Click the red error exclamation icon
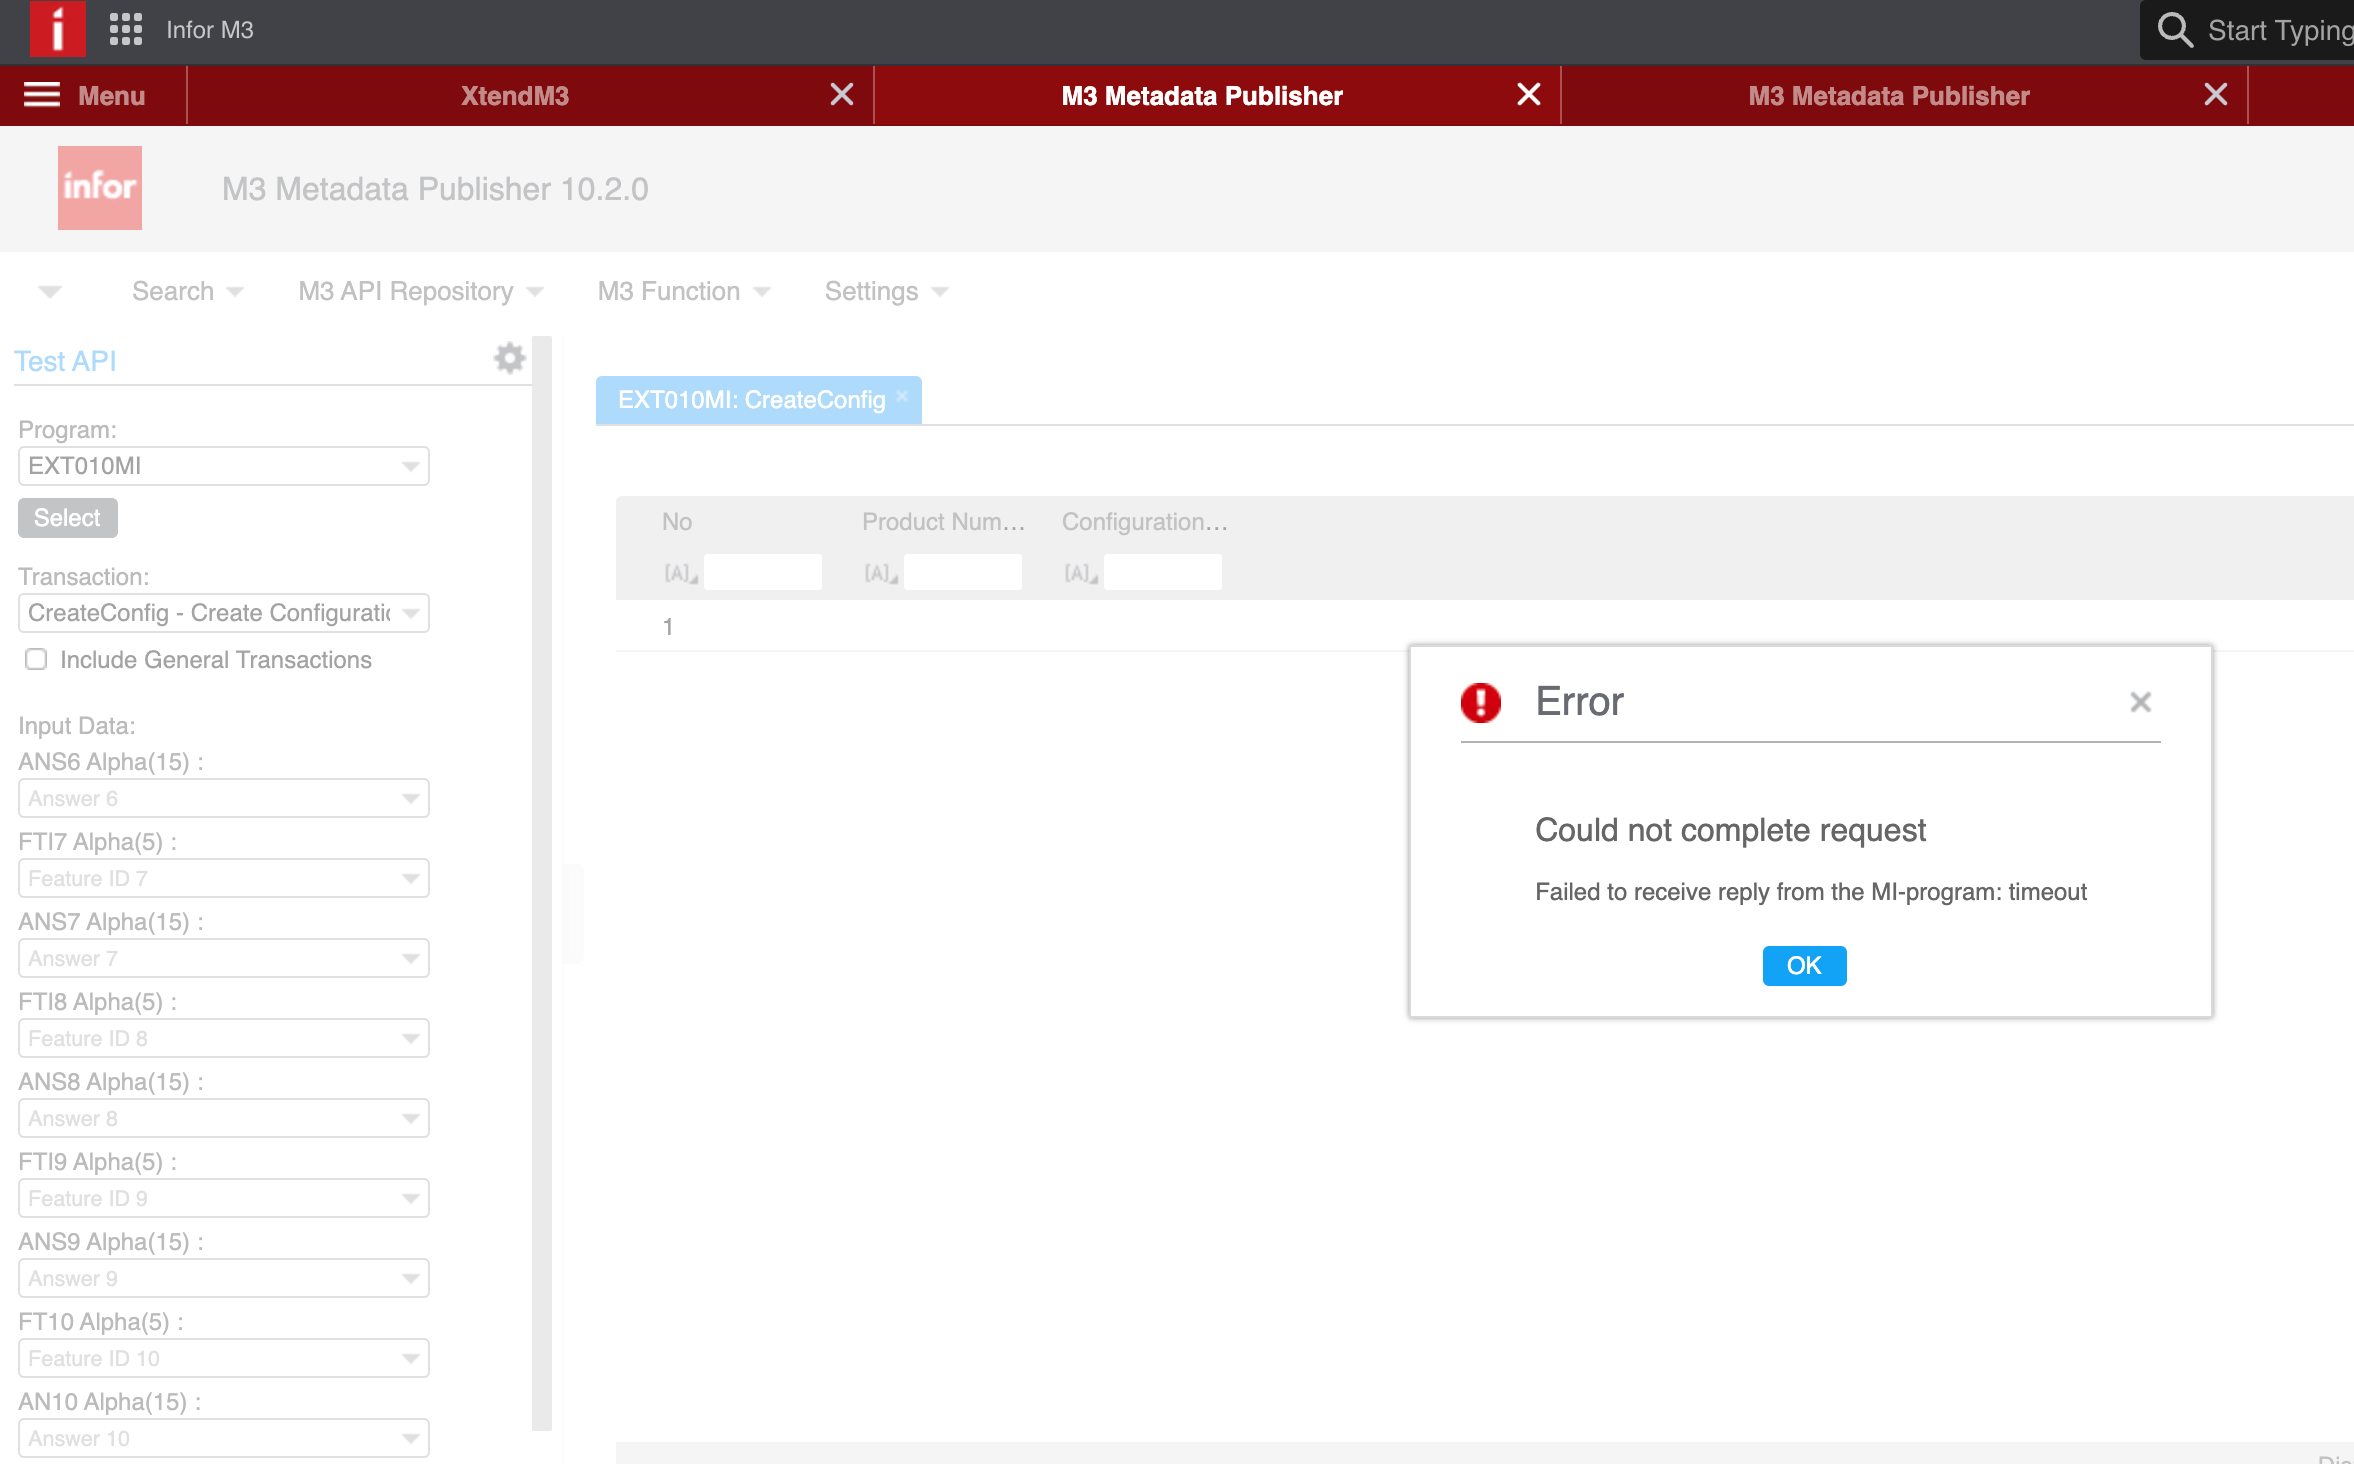Image resolution: width=2354 pixels, height=1464 pixels. tap(1481, 702)
